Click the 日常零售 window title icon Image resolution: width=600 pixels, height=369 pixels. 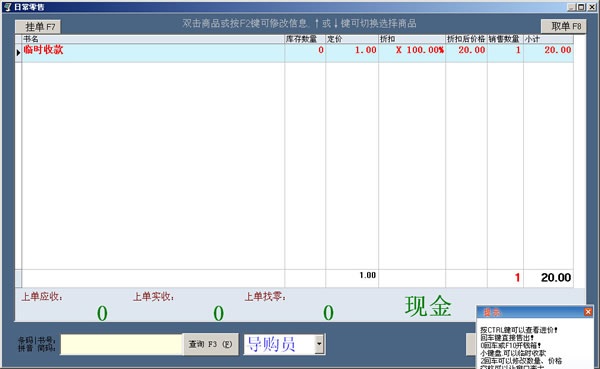tap(8, 7)
